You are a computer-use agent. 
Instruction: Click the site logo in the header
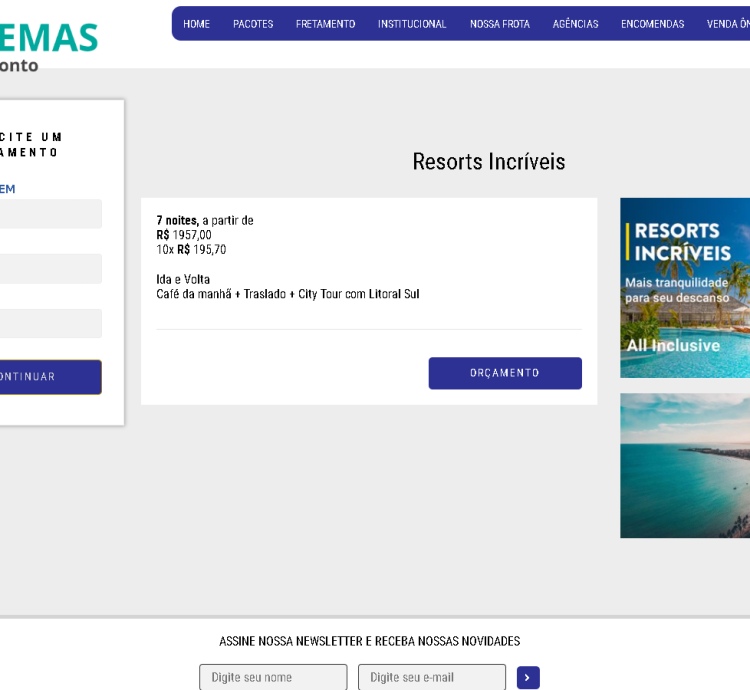tap(48, 47)
